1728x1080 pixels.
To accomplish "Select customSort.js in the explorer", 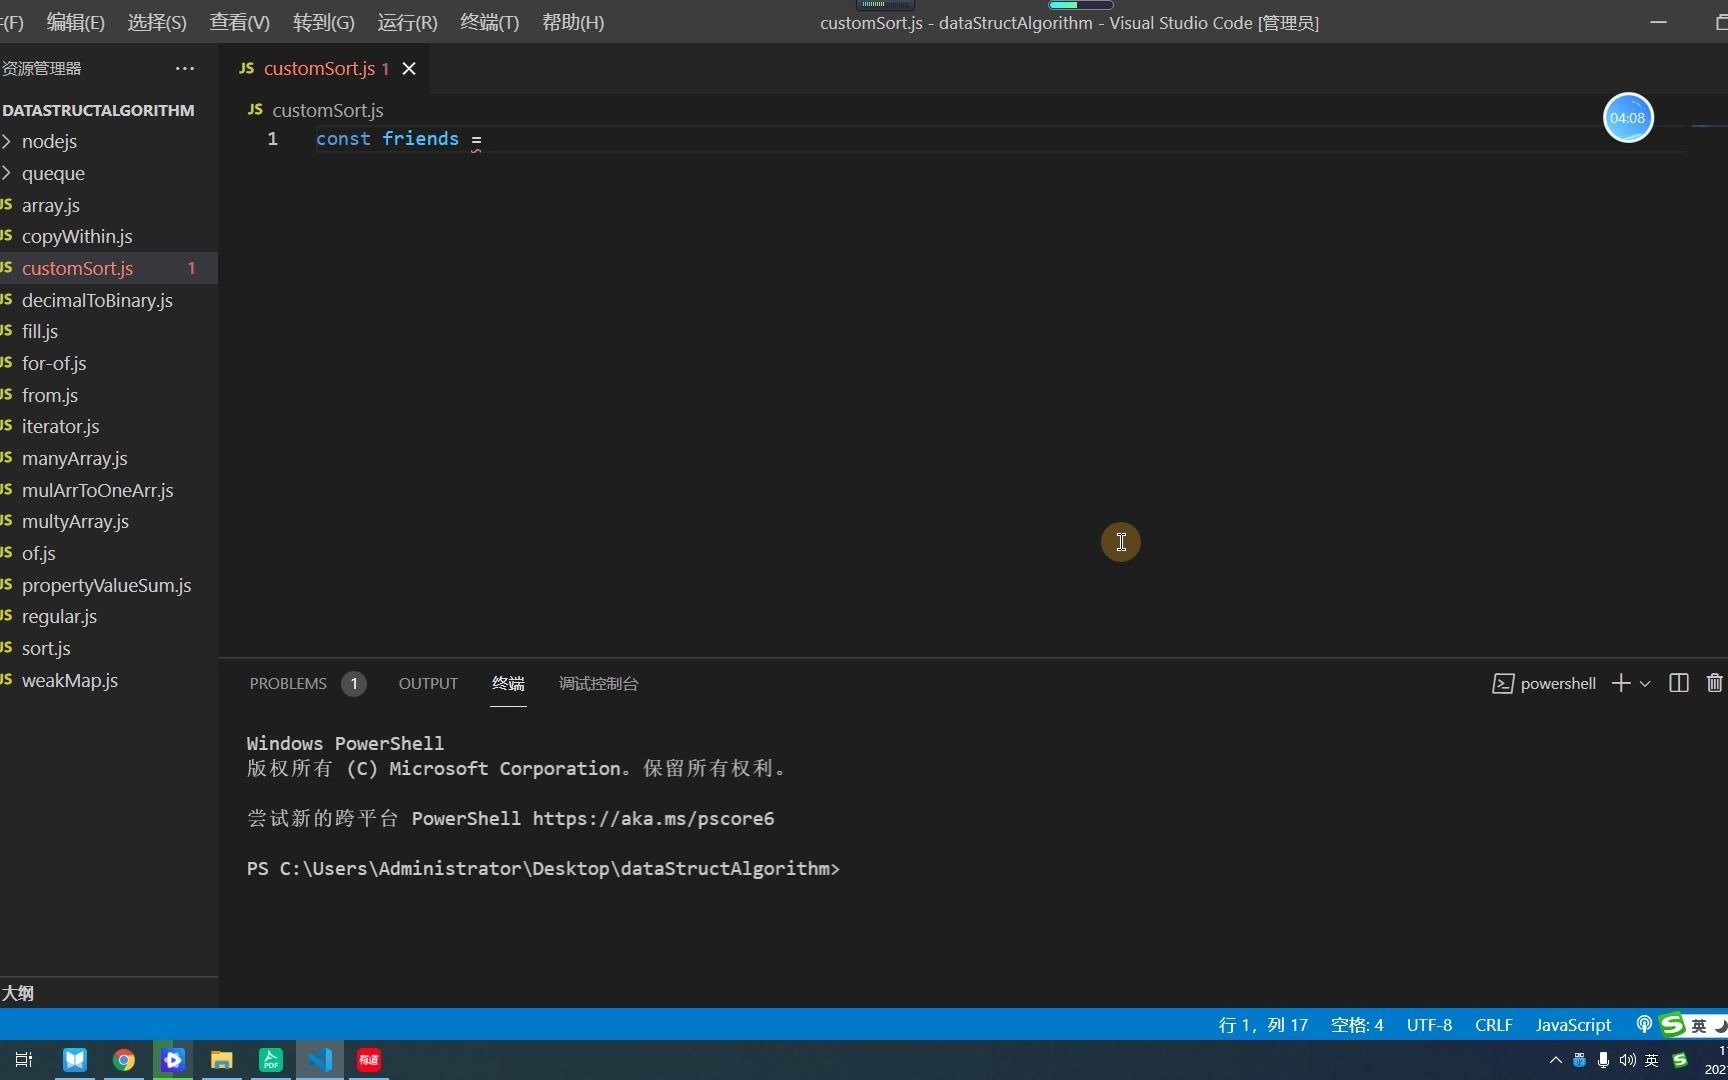I will coord(108,268).
